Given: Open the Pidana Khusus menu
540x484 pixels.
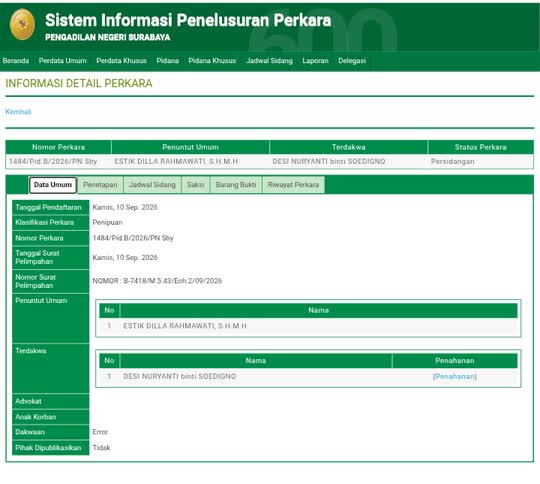Looking at the screenshot, I should pyautogui.click(x=212, y=61).
